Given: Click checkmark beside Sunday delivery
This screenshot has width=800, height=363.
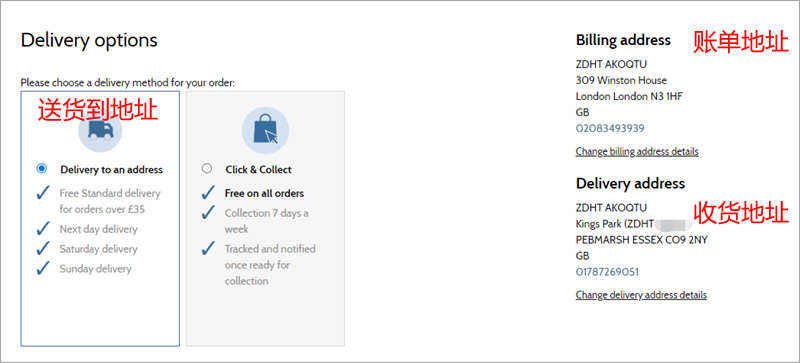Looking at the screenshot, I should 44,269.
